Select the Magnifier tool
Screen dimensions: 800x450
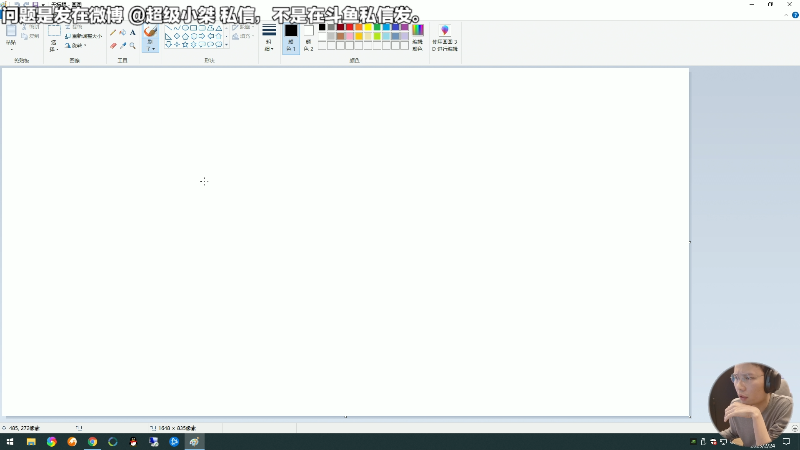(133, 45)
